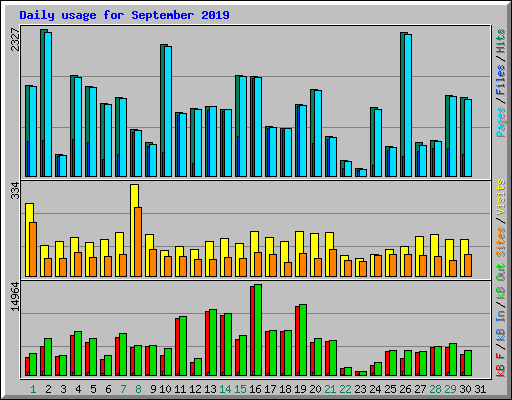Click the green kB Out bar for day 19
This screenshot has width=512, height=400.
[303, 340]
